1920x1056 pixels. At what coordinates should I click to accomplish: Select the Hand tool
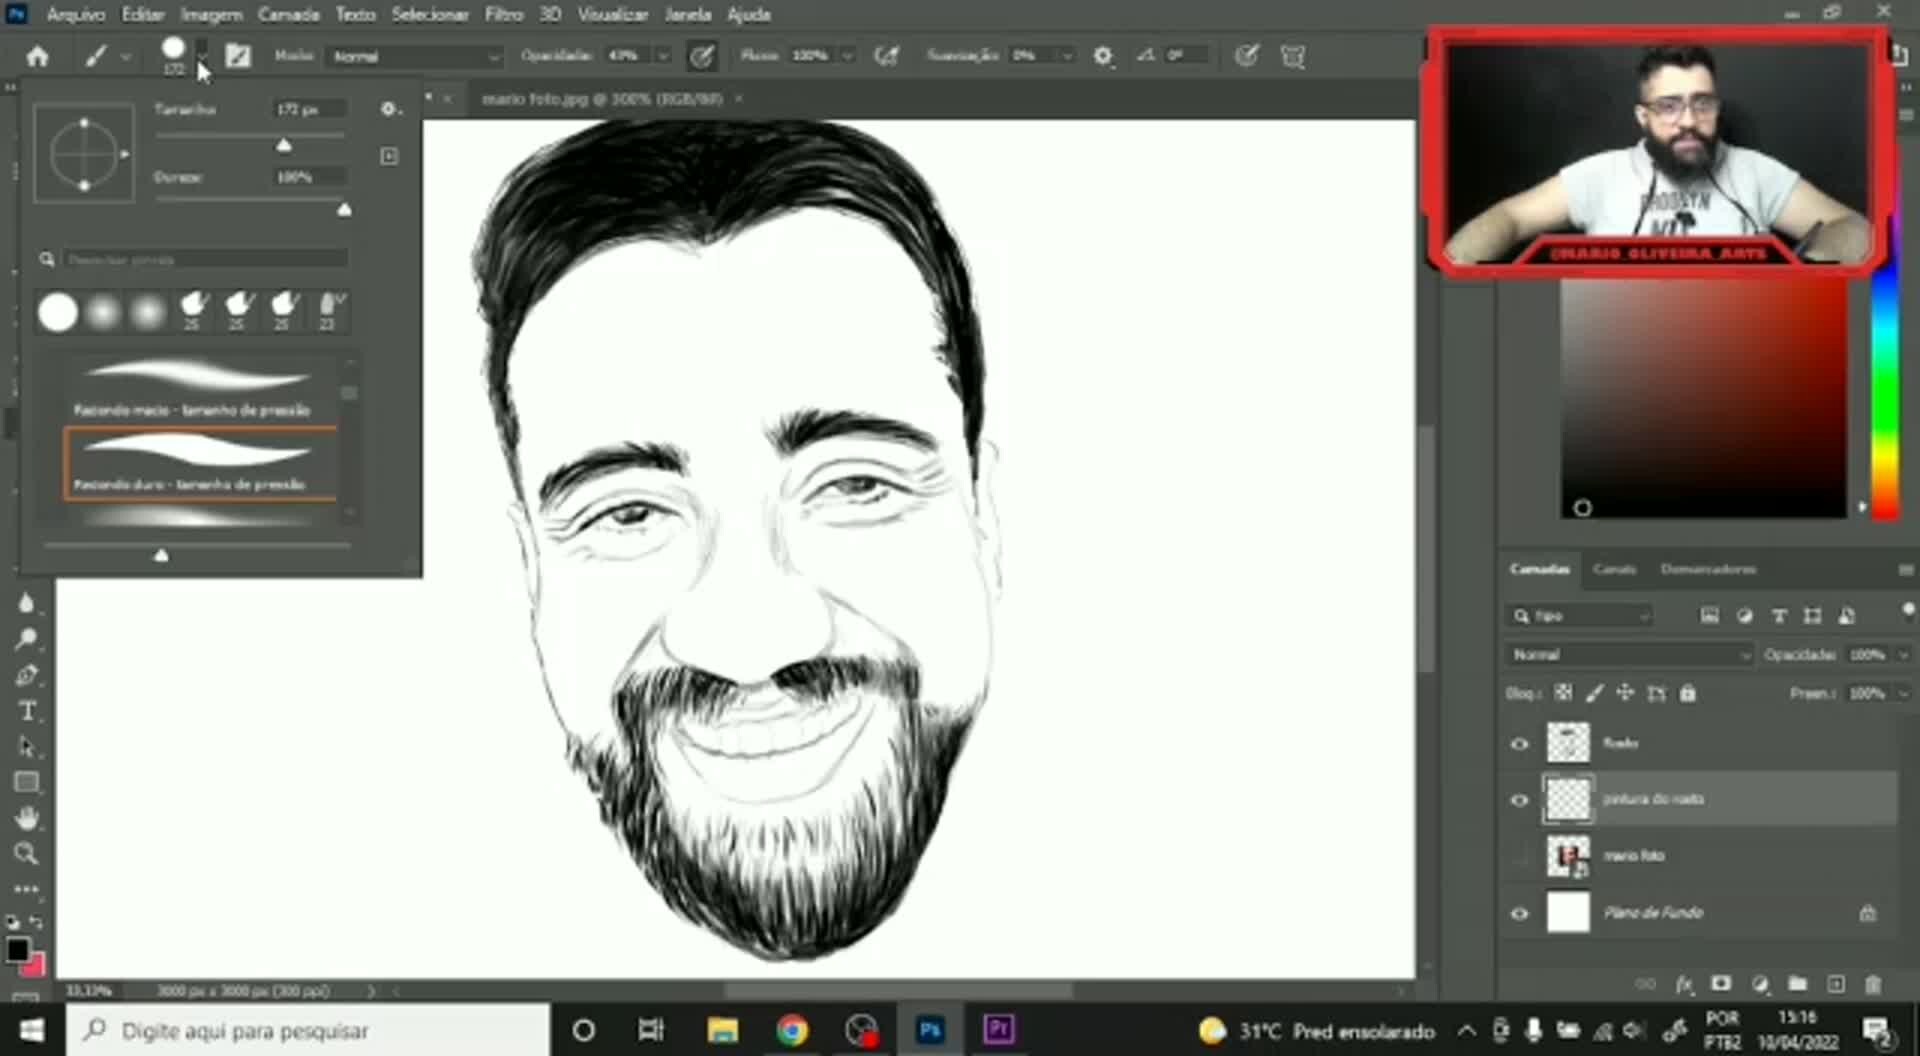click(28, 818)
